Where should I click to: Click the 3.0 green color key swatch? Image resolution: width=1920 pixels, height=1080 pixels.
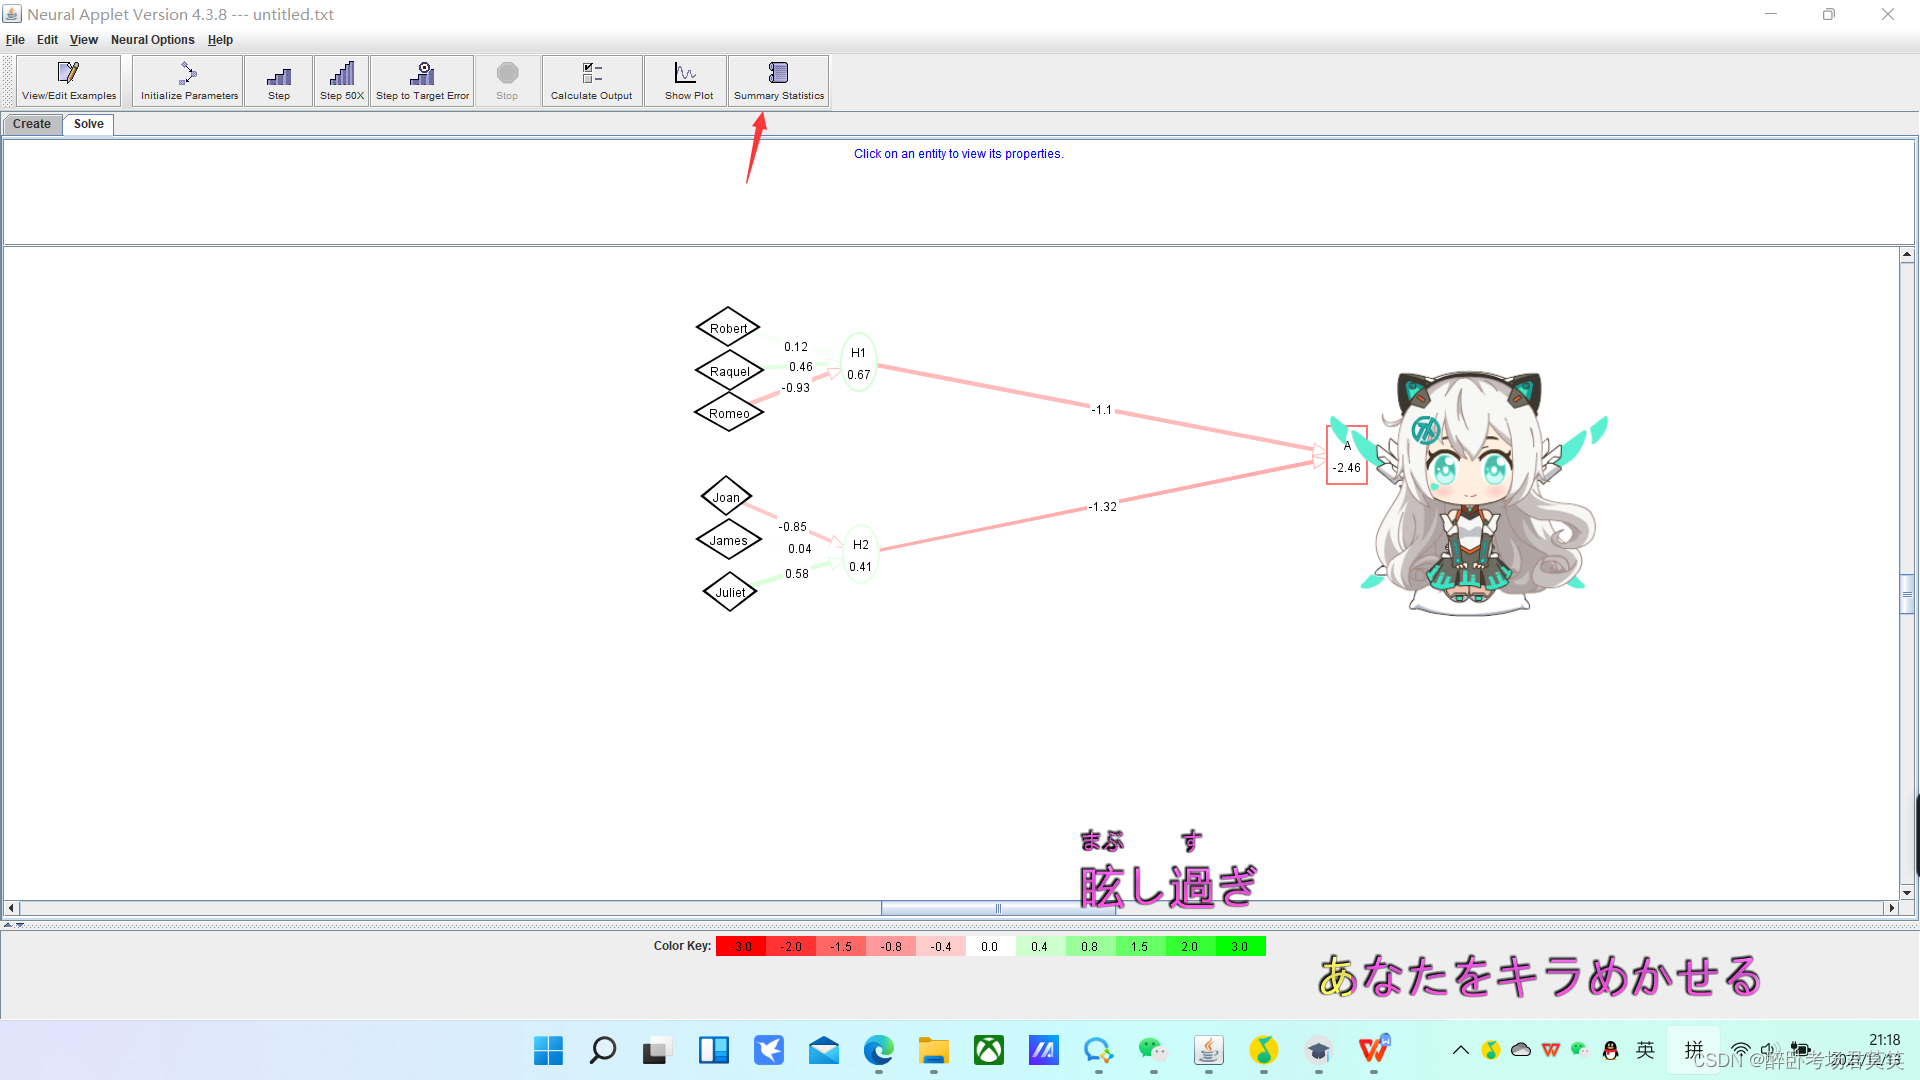click(x=1240, y=946)
